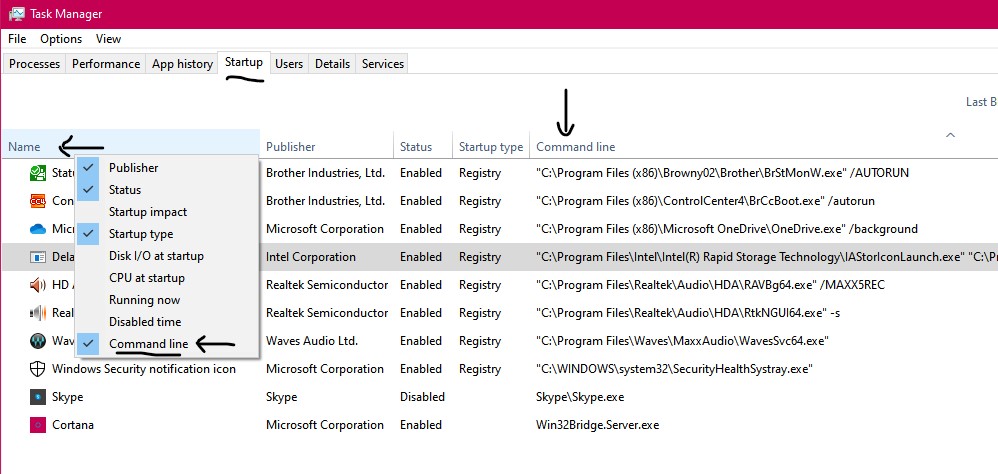Image resolution: width=998 pixels, height=474 pixels.
Task: Select the Startup tab
Action: click(x=244, y=62)
